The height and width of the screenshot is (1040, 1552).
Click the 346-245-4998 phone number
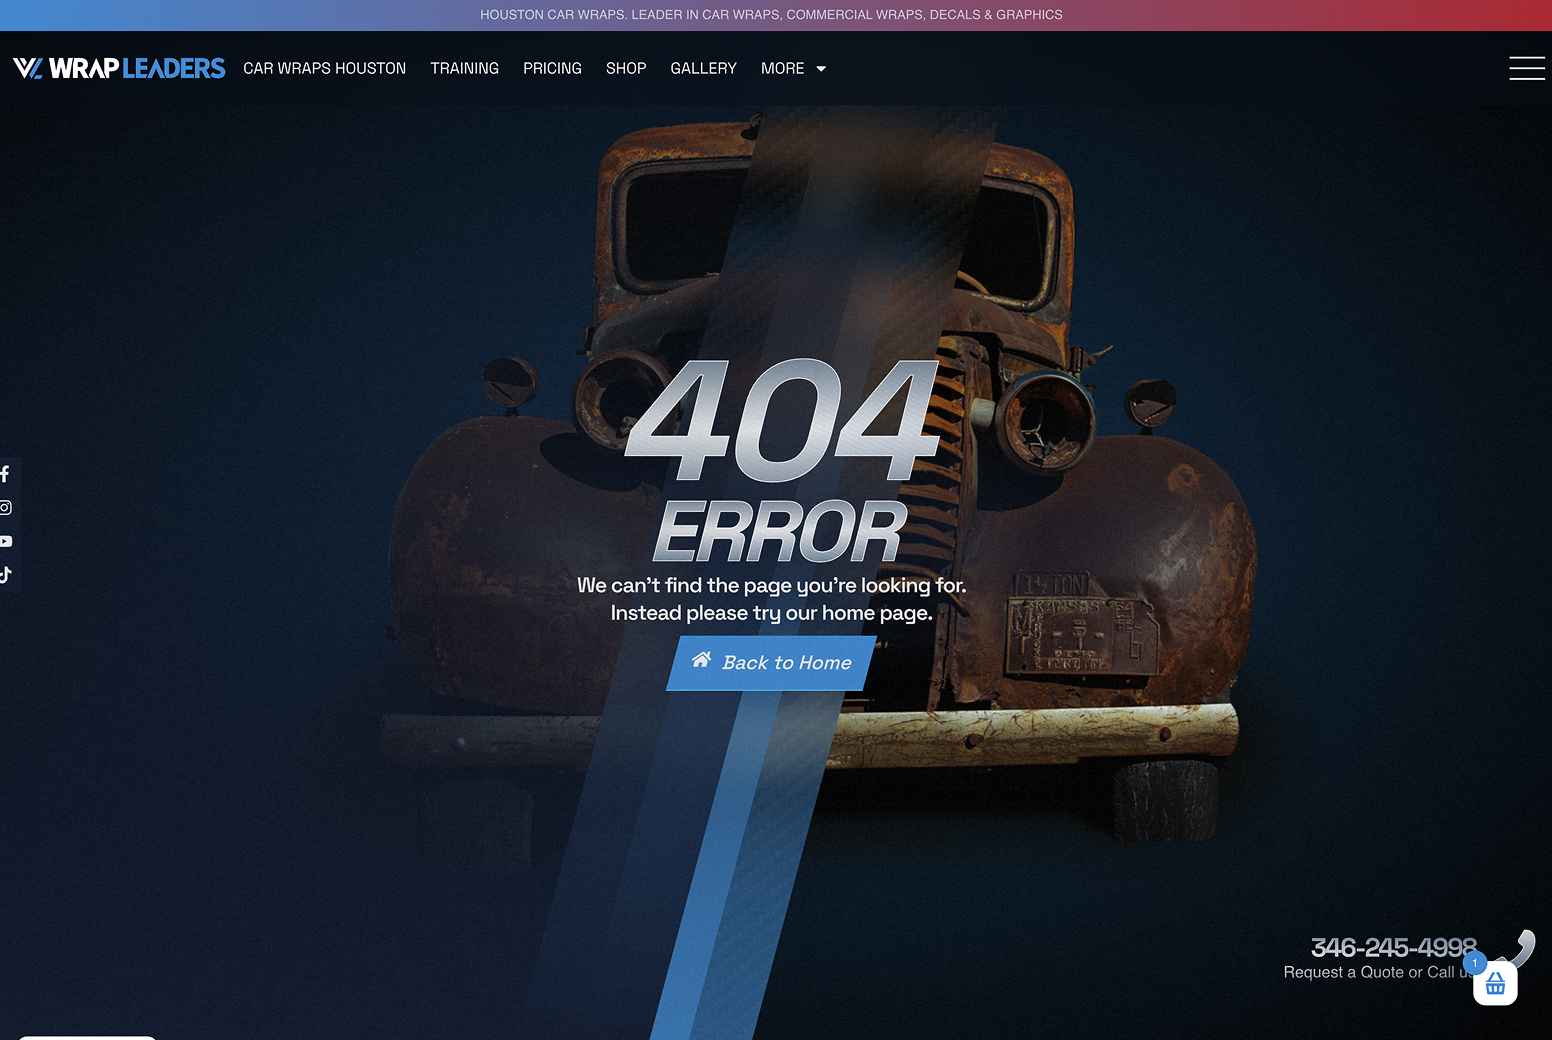point(1392,947)
